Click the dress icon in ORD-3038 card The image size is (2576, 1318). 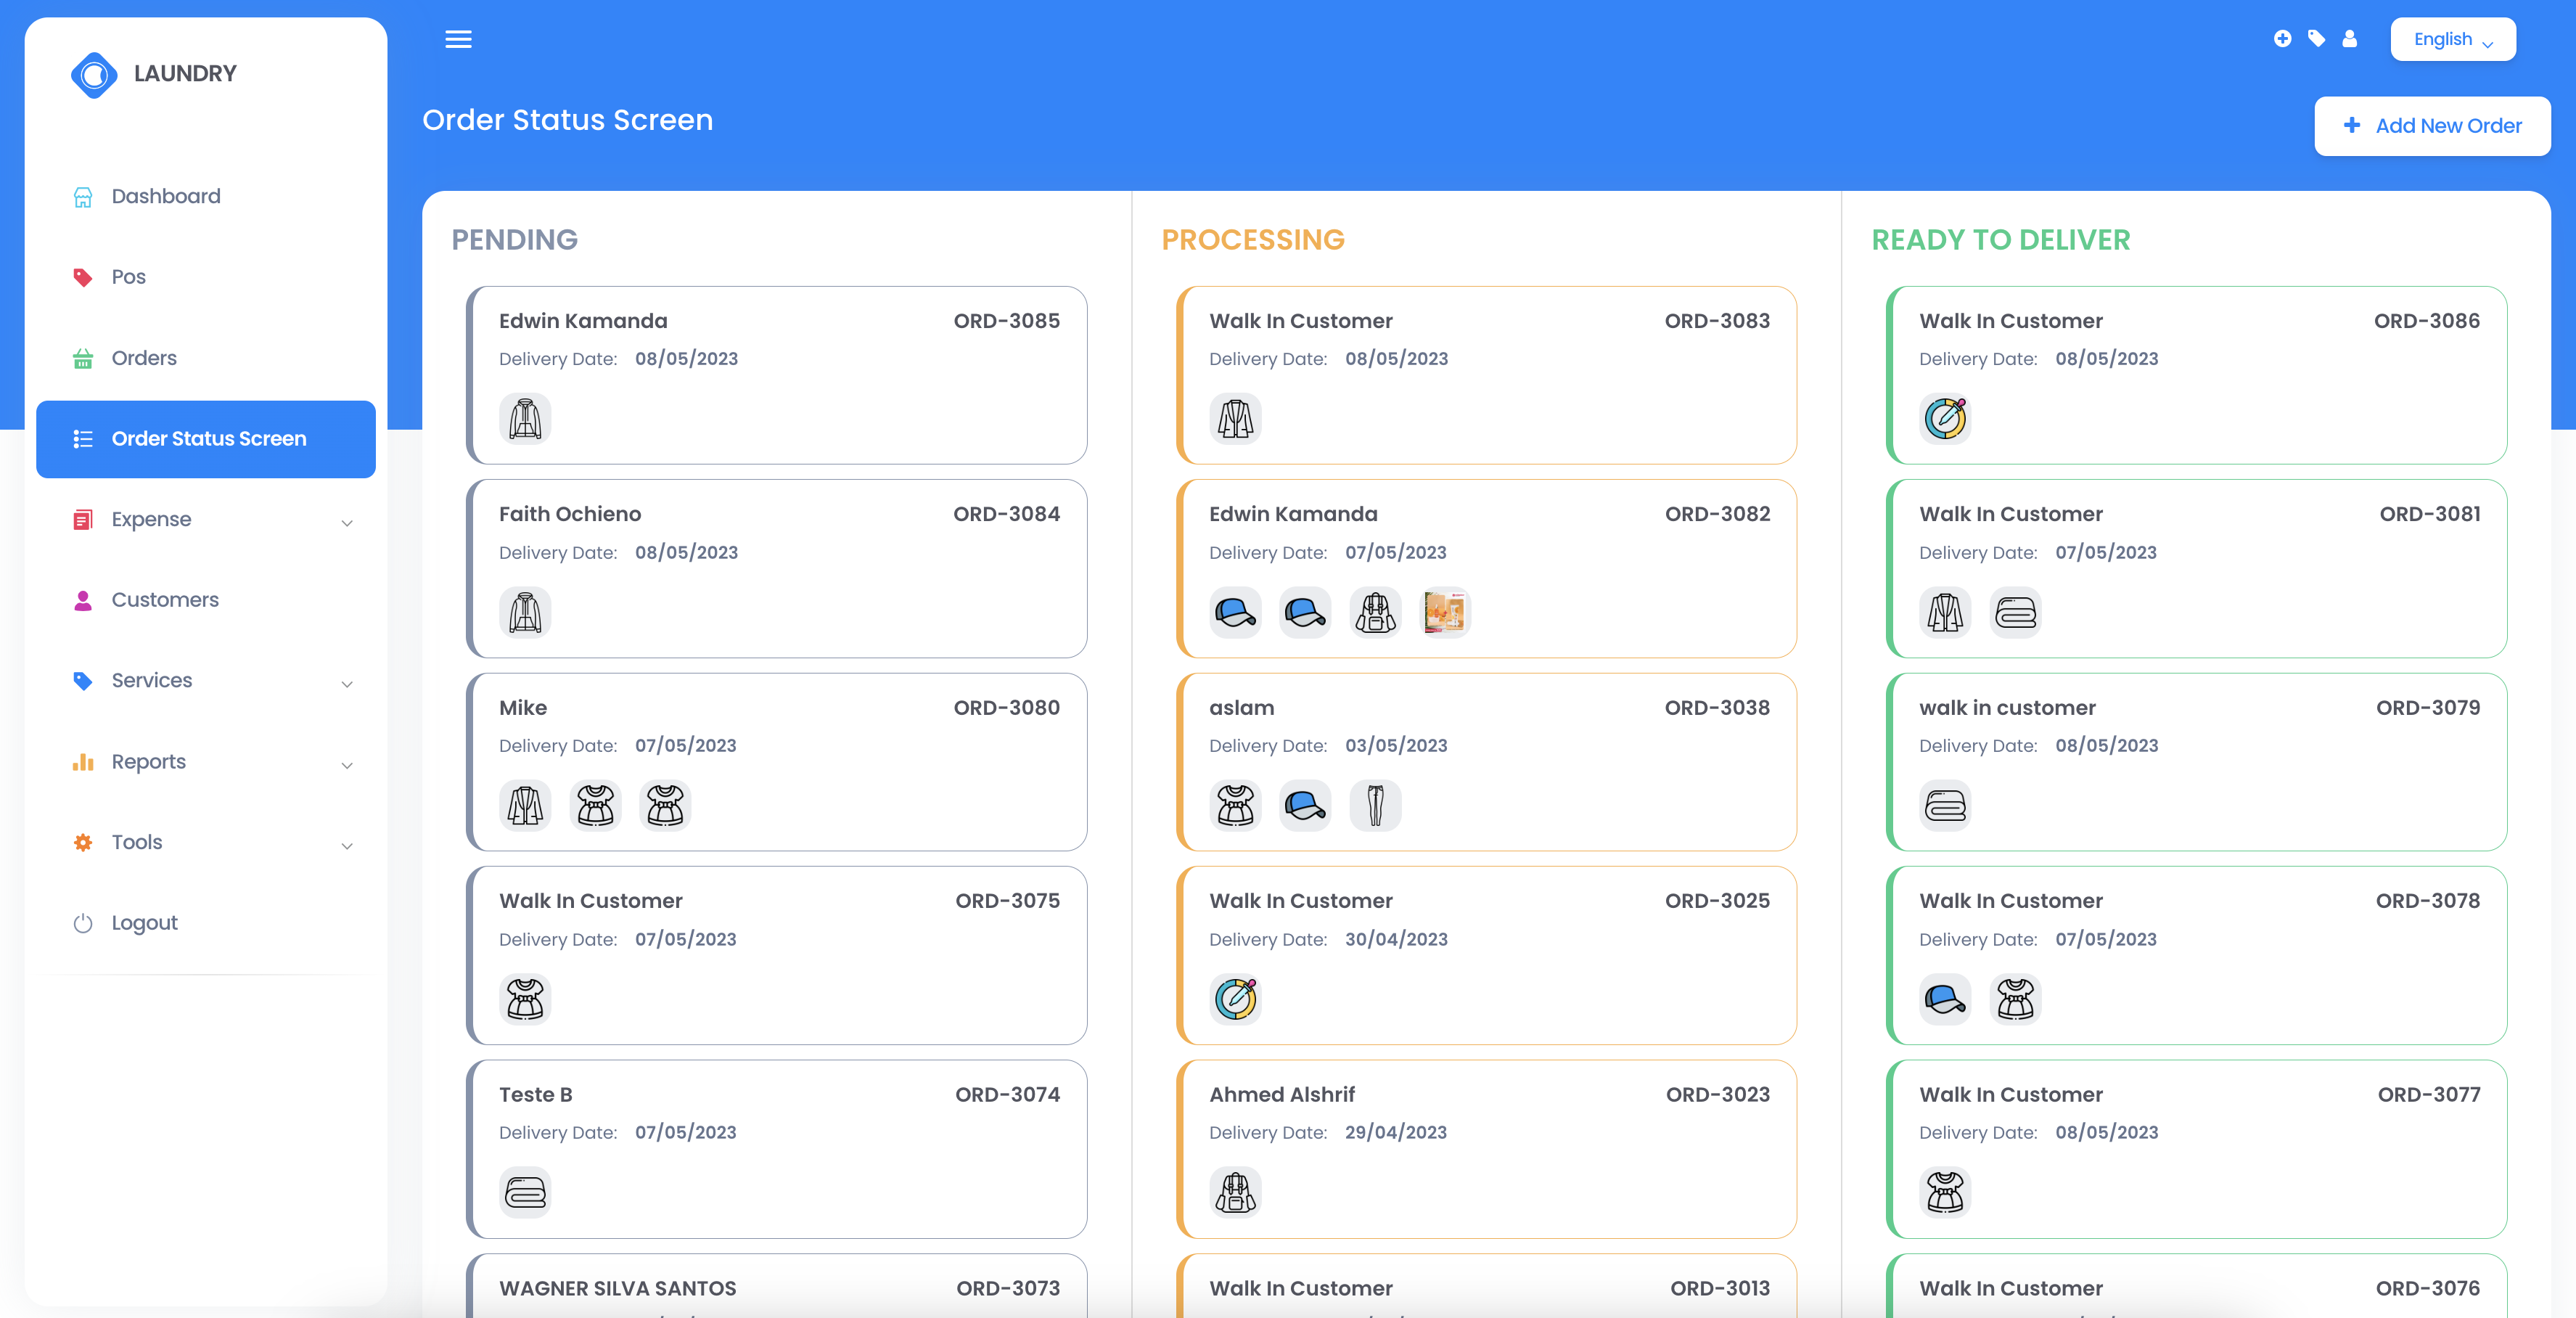(x=1235, y=805)
